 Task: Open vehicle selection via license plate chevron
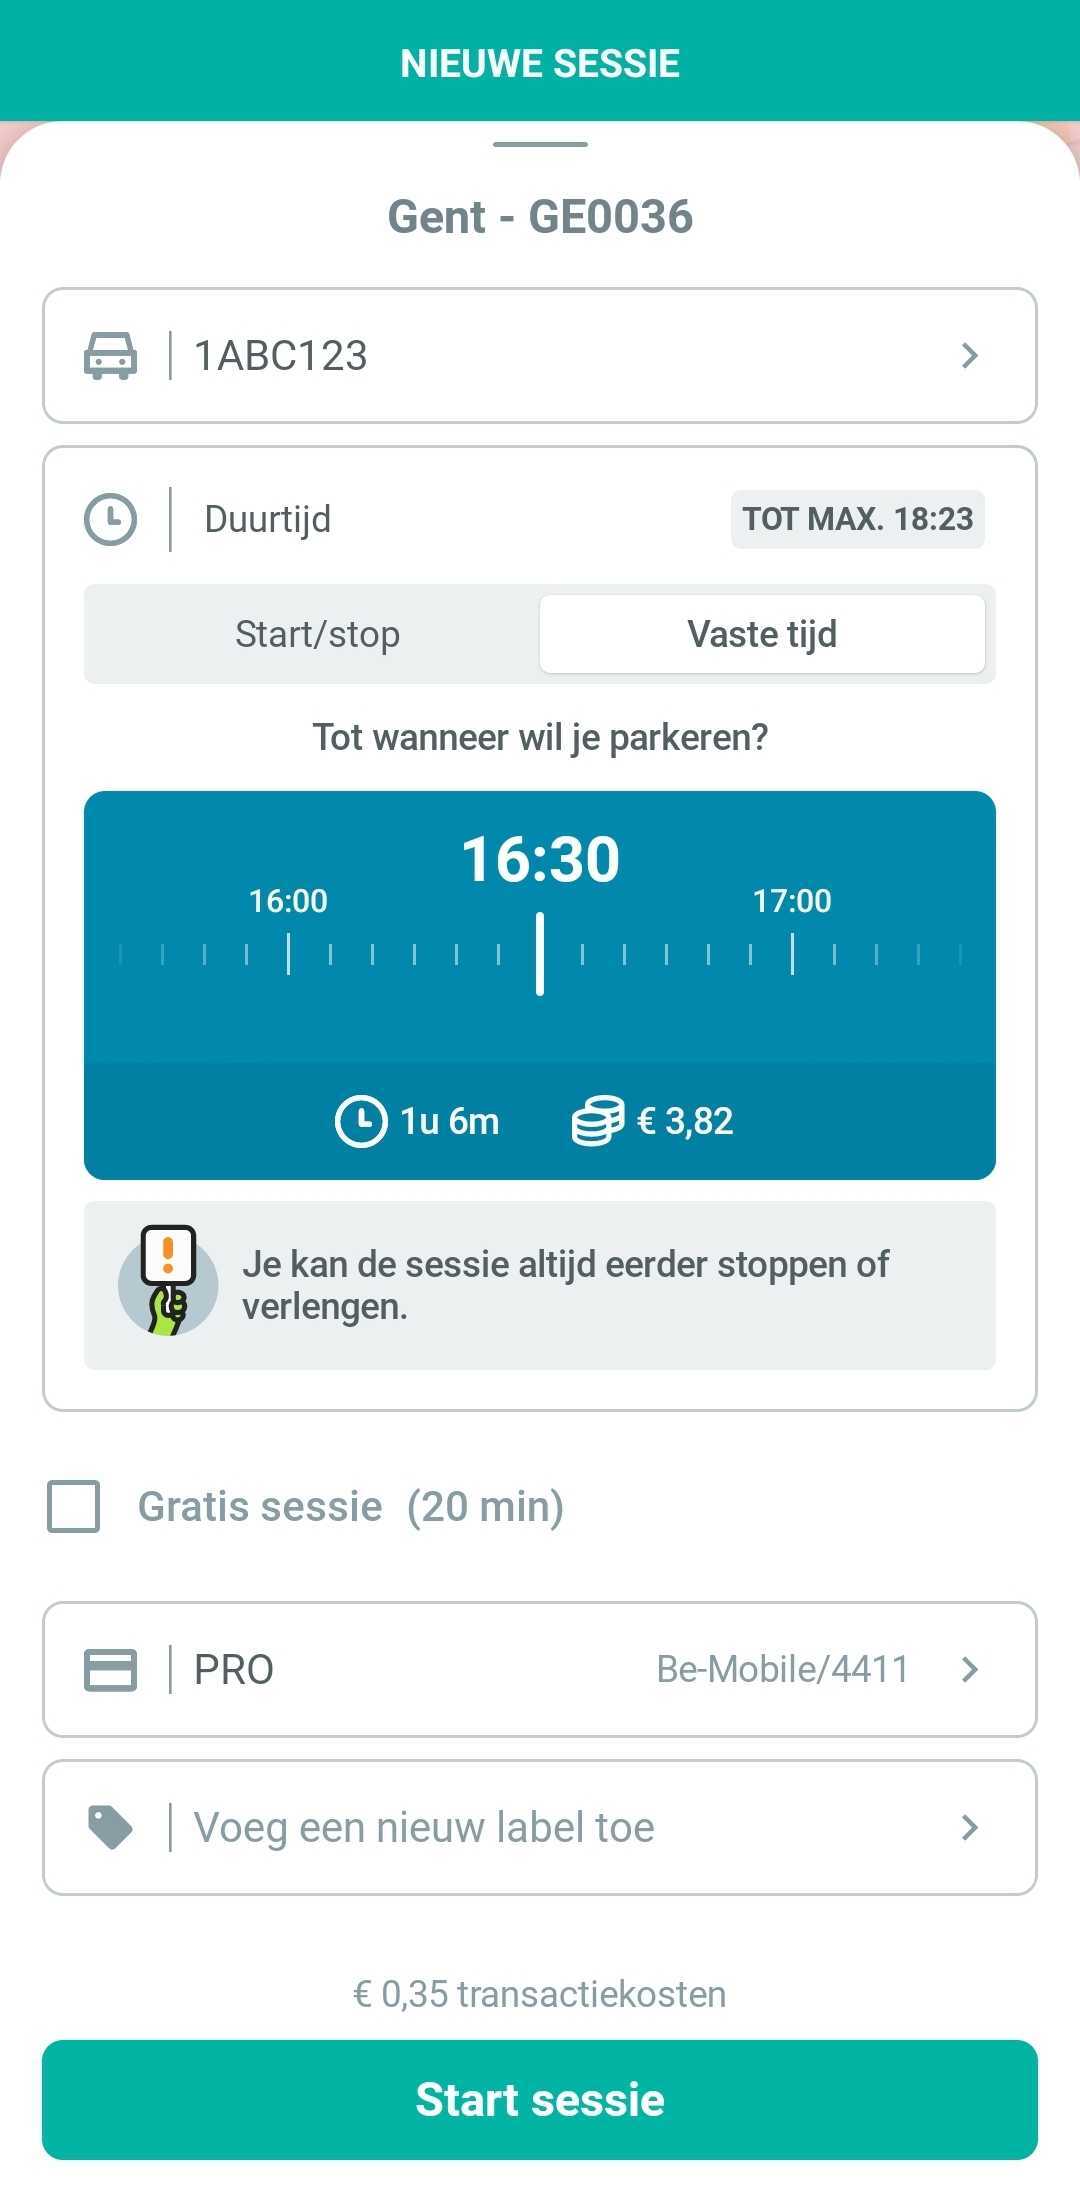click(969, 356)
